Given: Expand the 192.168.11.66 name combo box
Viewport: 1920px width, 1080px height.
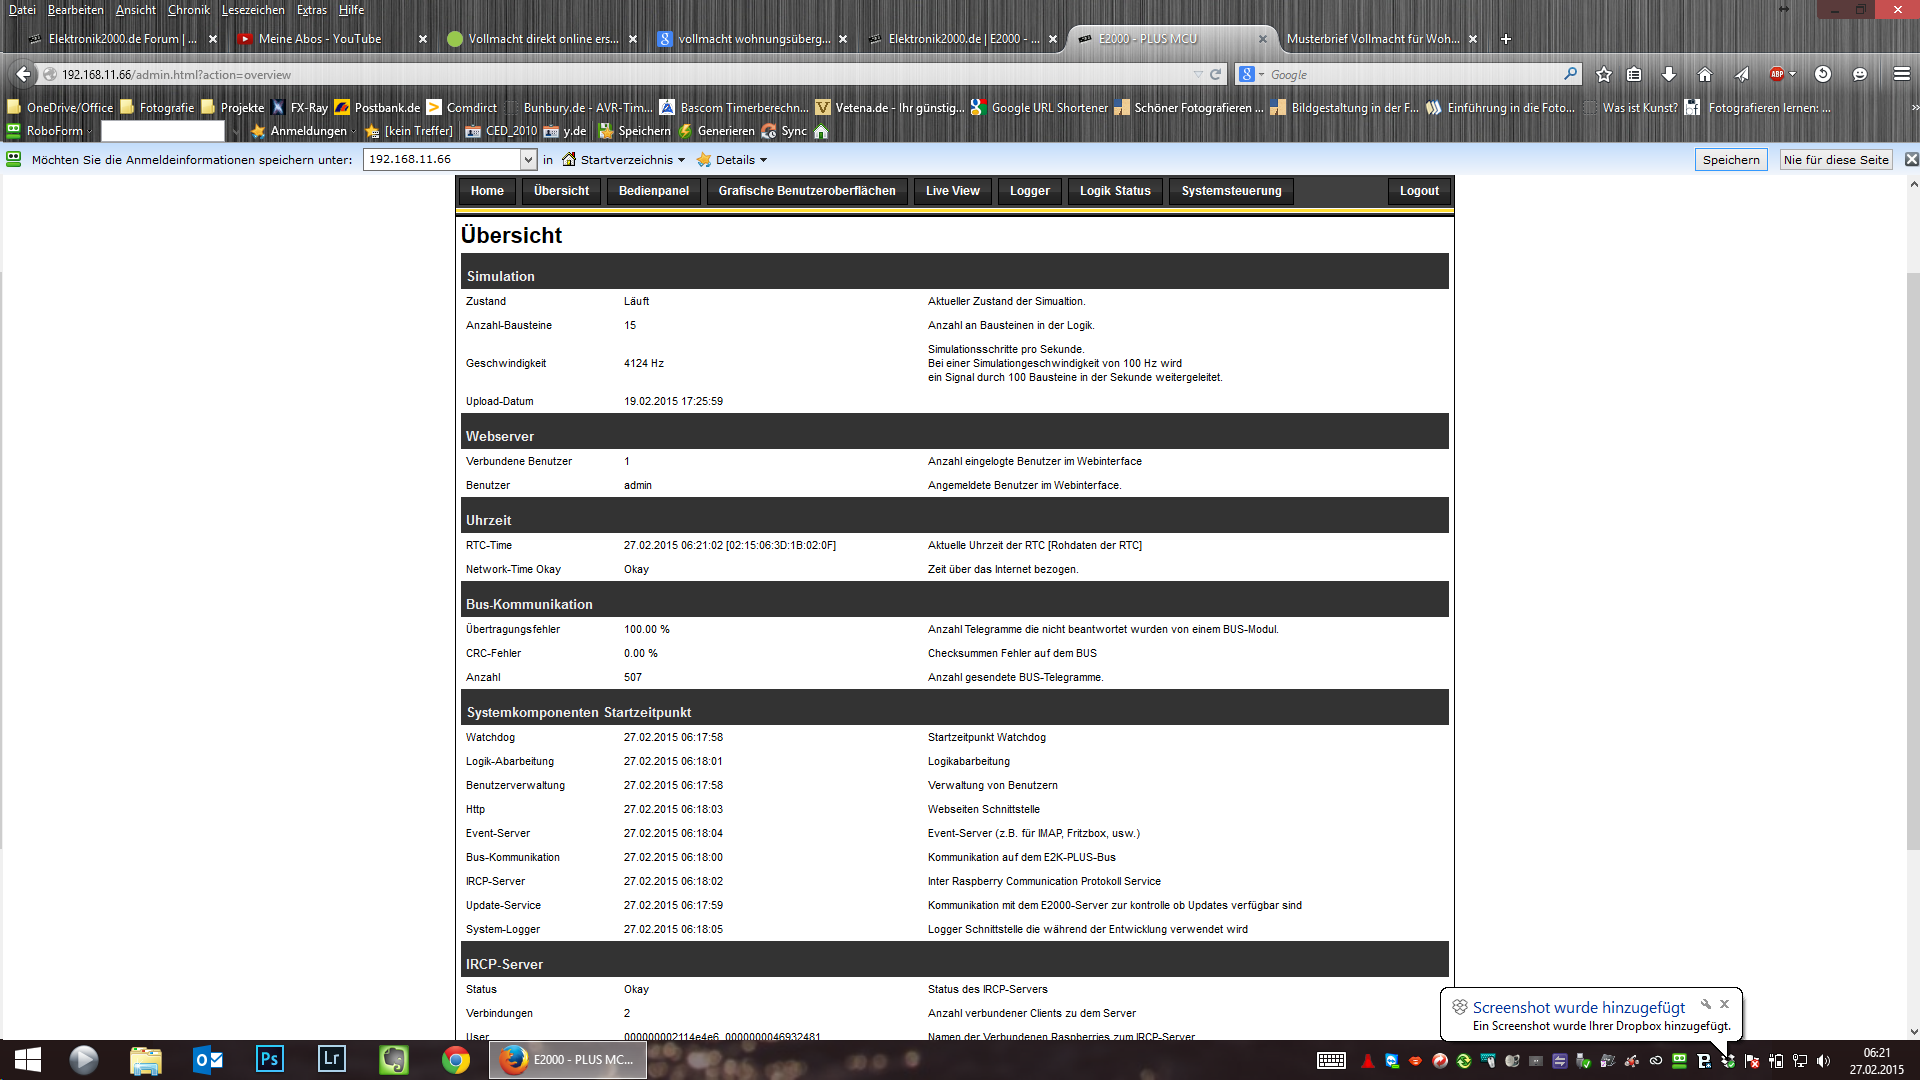Looking at the screenshot, I should (x=528, y=160).
